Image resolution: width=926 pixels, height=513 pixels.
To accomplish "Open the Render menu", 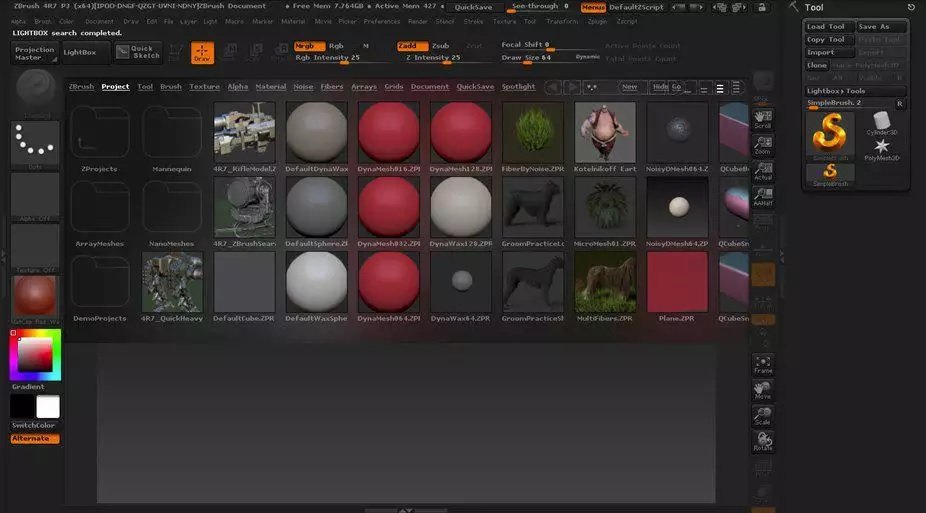I will tap(418, 21).
